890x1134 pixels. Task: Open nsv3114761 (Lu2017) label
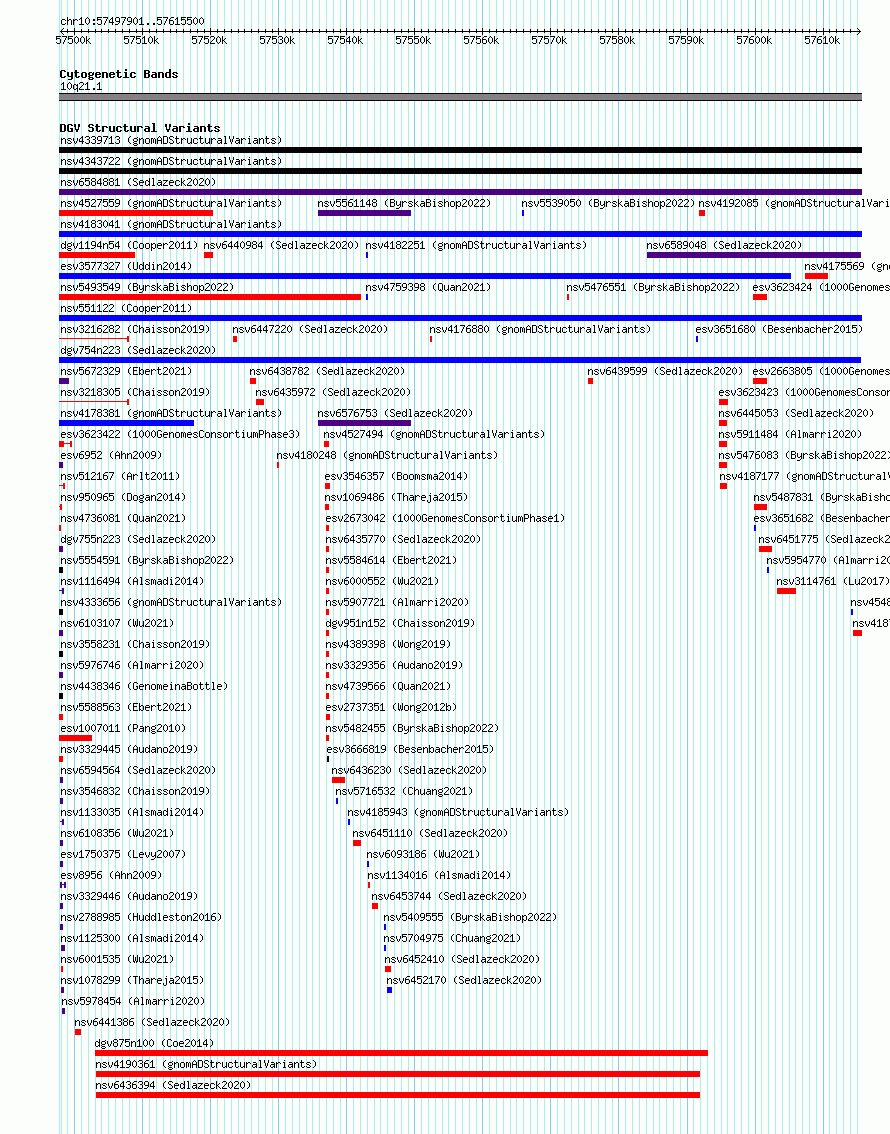pyautogui.click(x=833, y=581)
